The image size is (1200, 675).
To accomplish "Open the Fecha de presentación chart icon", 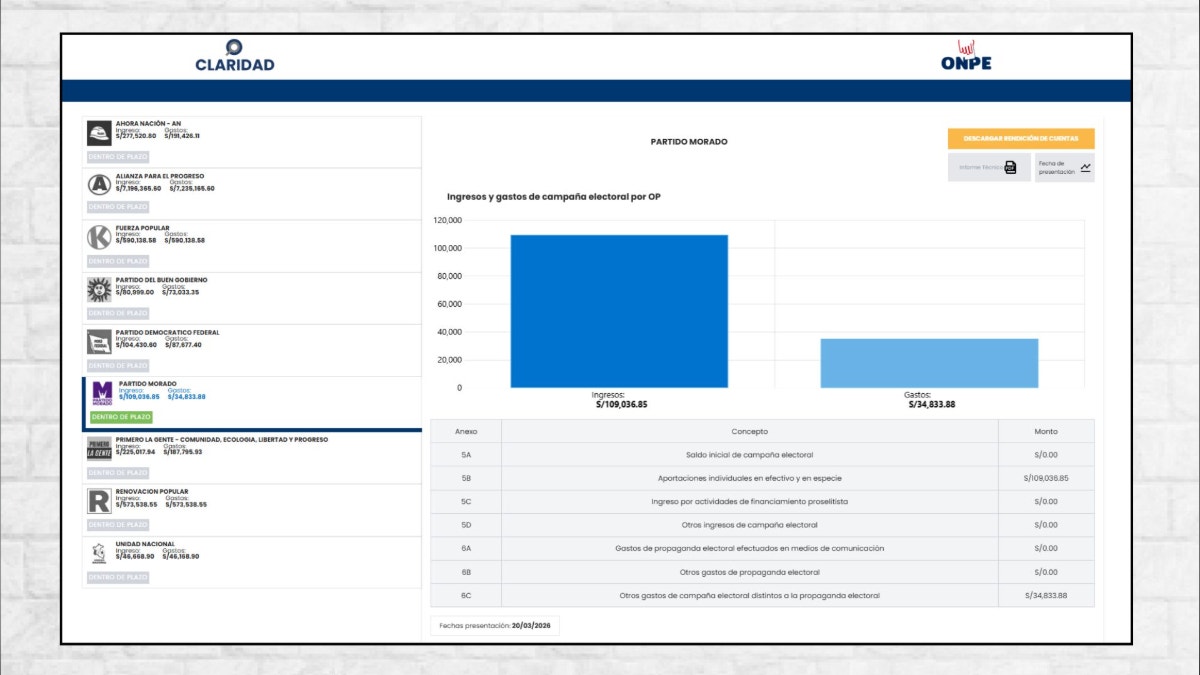I will point(1085,168).
